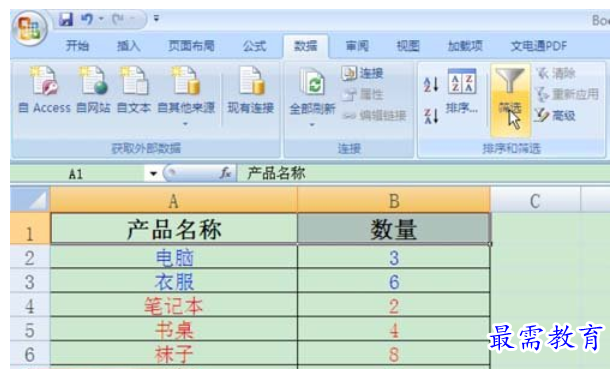Select row 5 header
Image resolution: width=611 pixels, height=369 pixels.
30,330
